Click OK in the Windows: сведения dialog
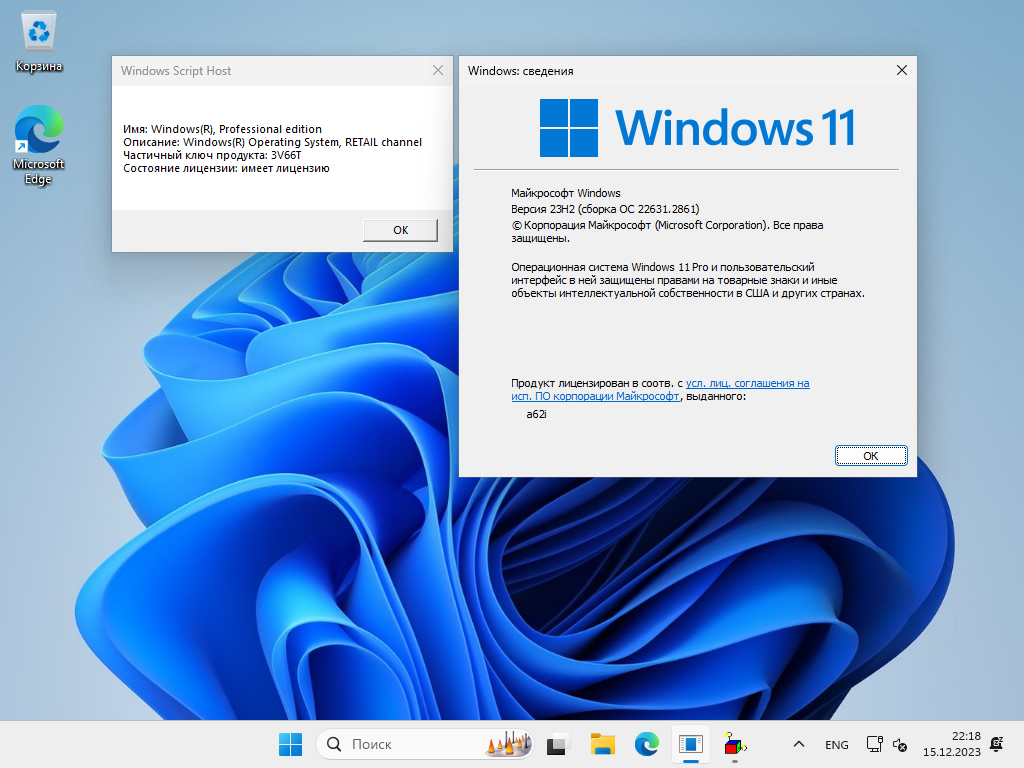 pos(871,455)
